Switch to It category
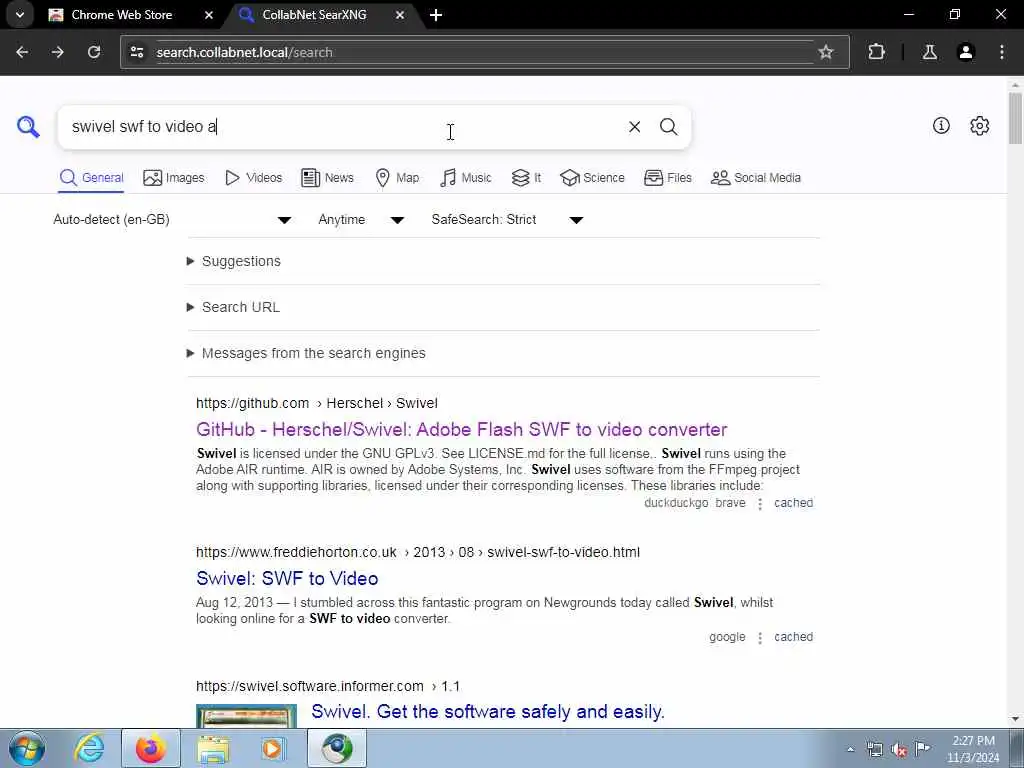 click(526, 178)
